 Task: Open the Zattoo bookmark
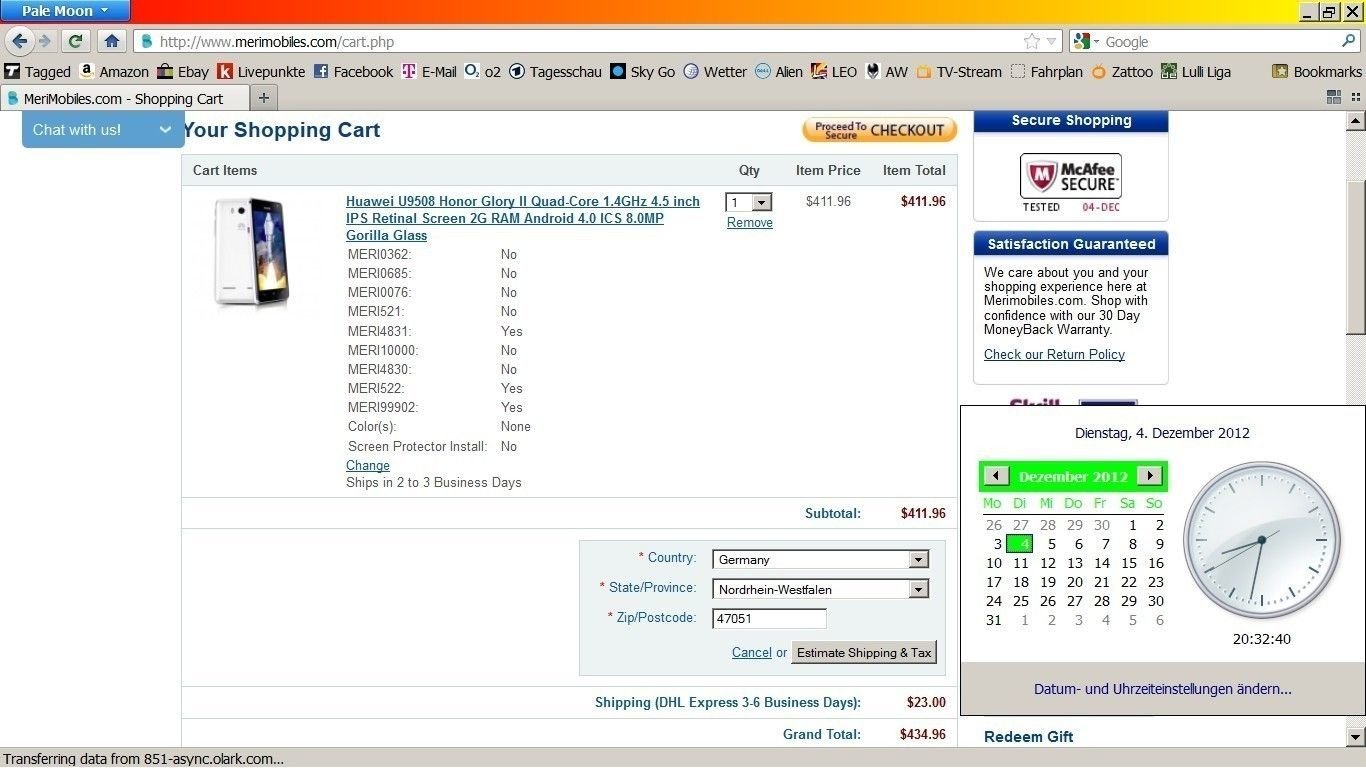(1122, 71)
